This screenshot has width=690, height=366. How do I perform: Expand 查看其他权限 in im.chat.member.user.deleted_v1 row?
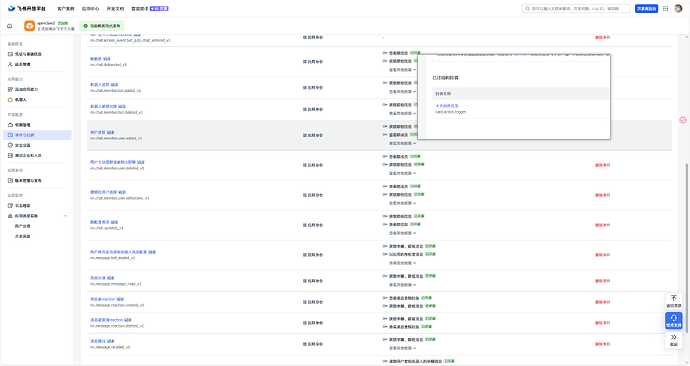[x=402, y=173]
